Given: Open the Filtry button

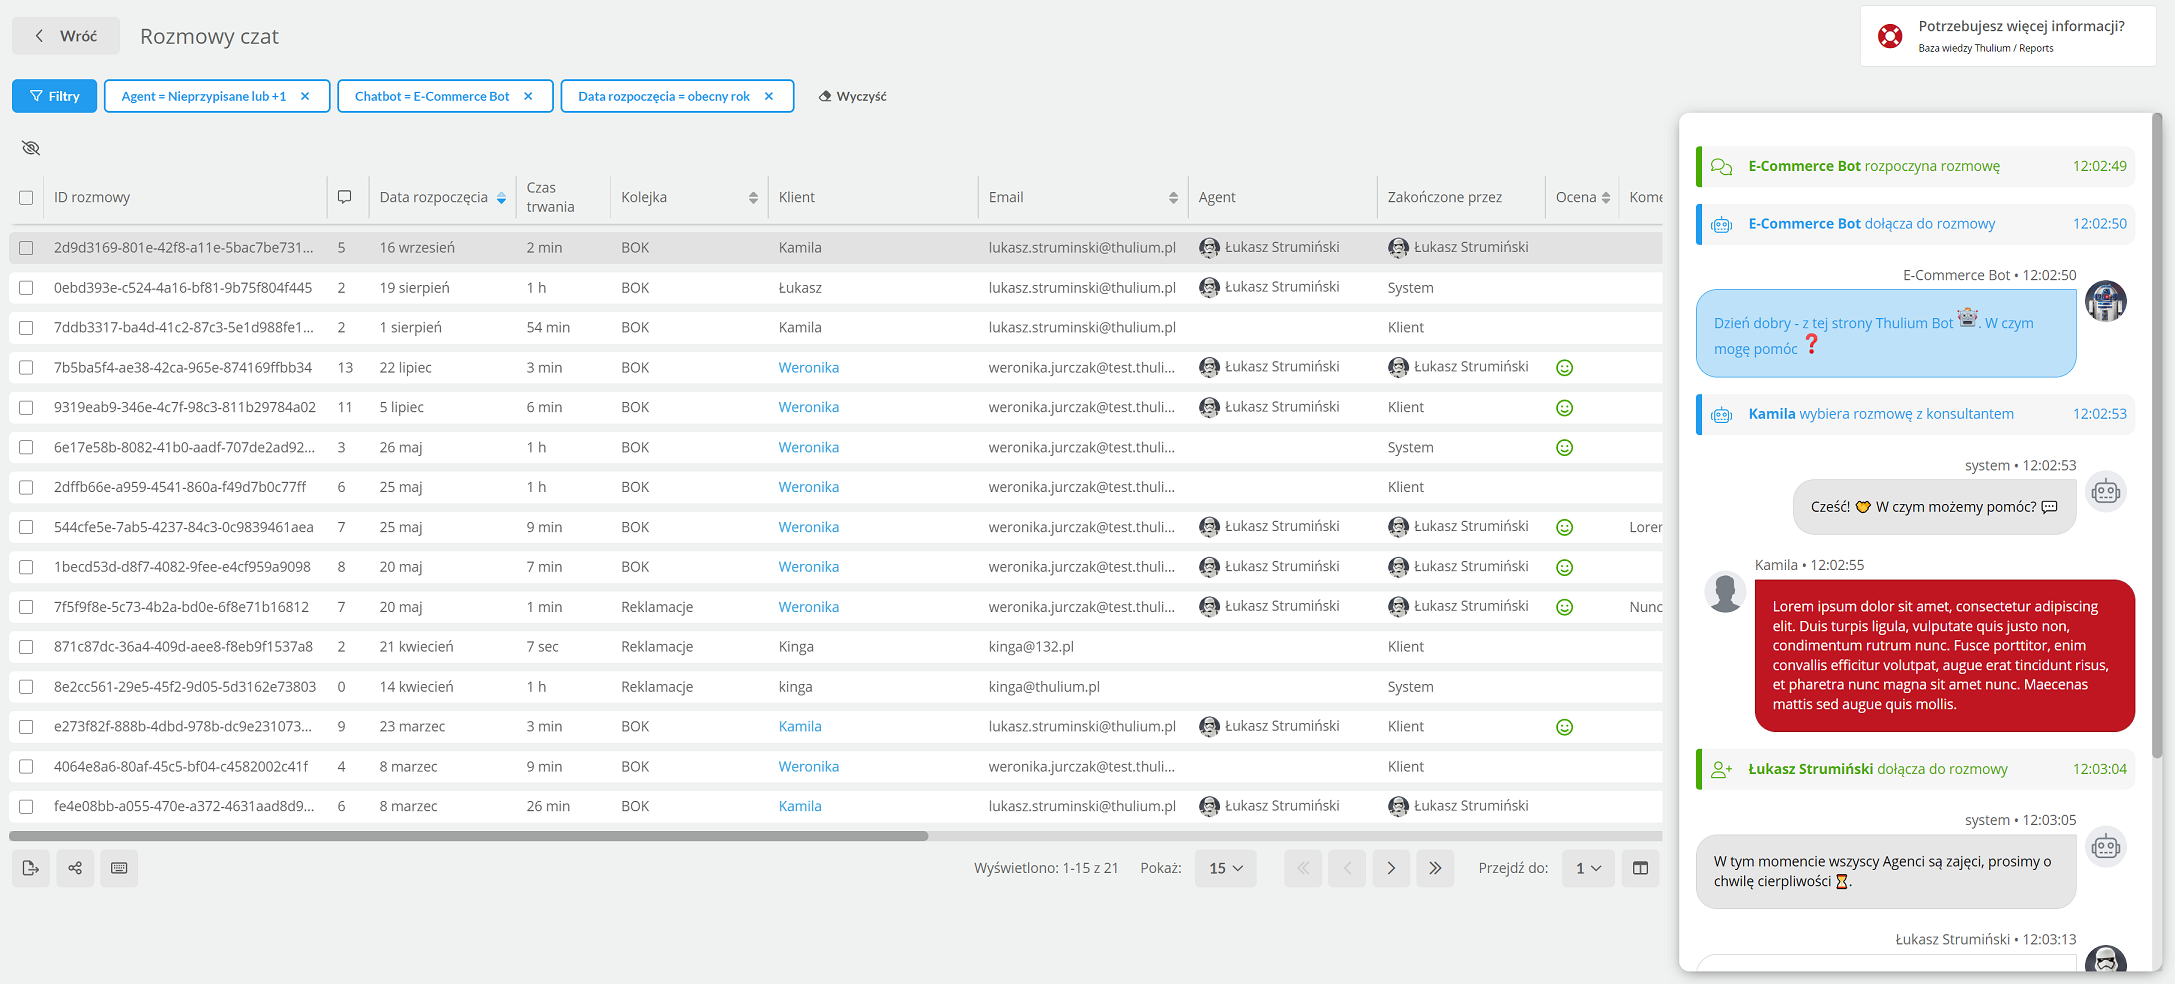Looking at the screenshot, I should point(54,96).
